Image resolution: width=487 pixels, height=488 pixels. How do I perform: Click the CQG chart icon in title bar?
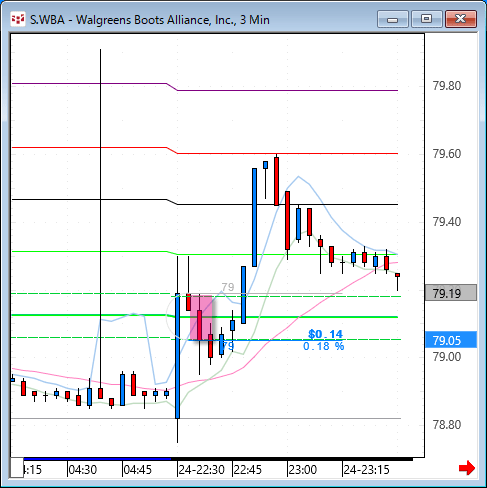point(18,19)
